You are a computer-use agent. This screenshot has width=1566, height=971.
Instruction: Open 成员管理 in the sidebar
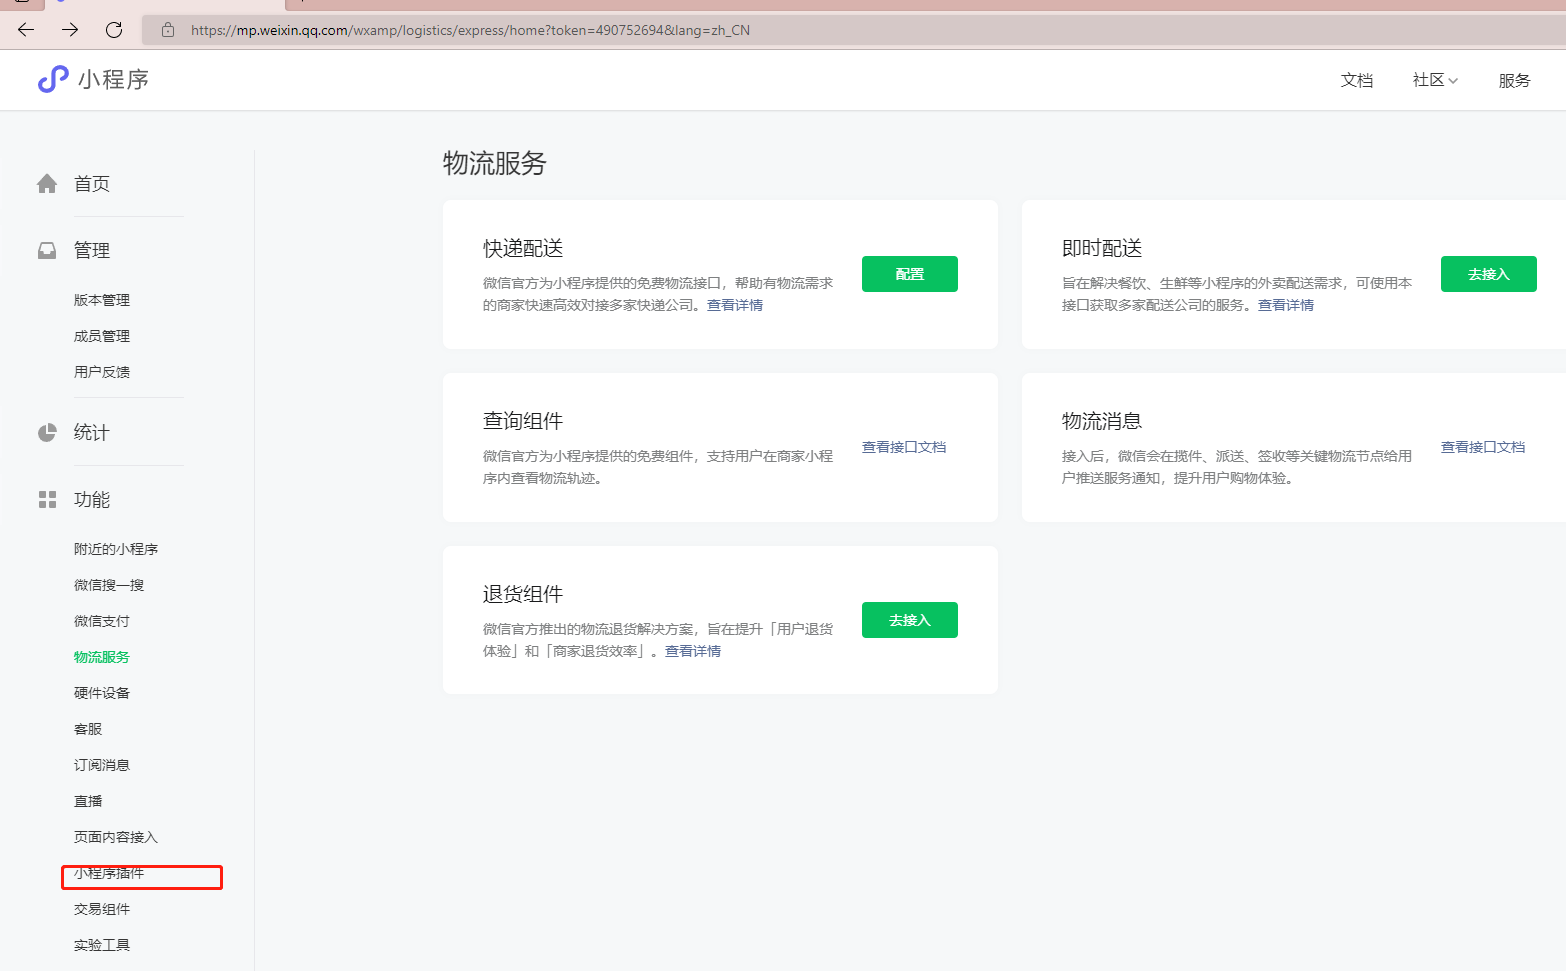(x=102, y=336)
